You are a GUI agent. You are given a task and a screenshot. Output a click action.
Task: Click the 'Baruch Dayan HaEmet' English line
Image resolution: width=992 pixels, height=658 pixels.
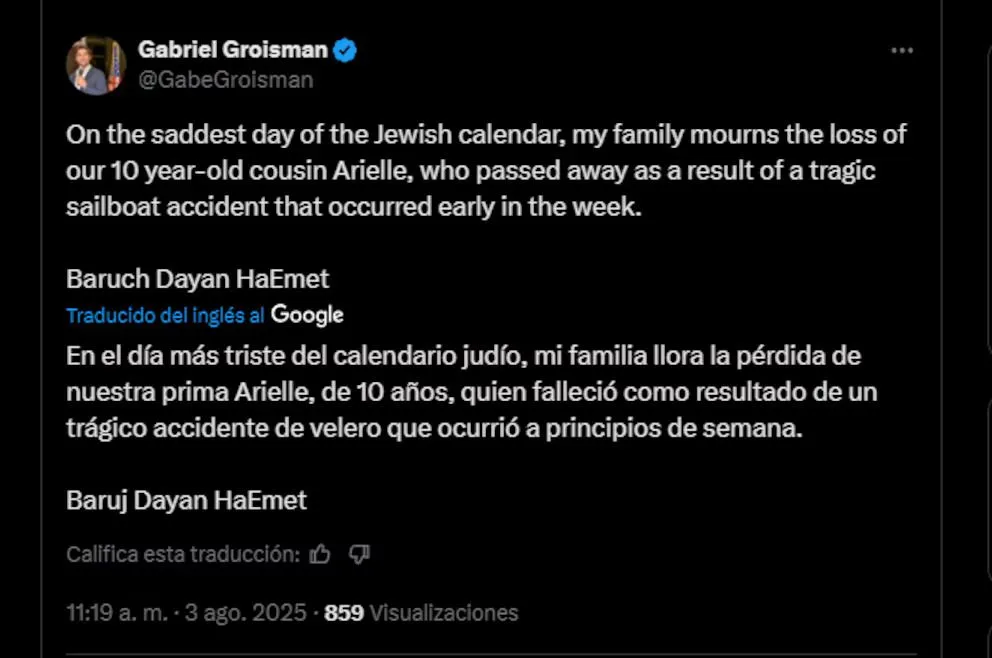[x=197, y=279]
